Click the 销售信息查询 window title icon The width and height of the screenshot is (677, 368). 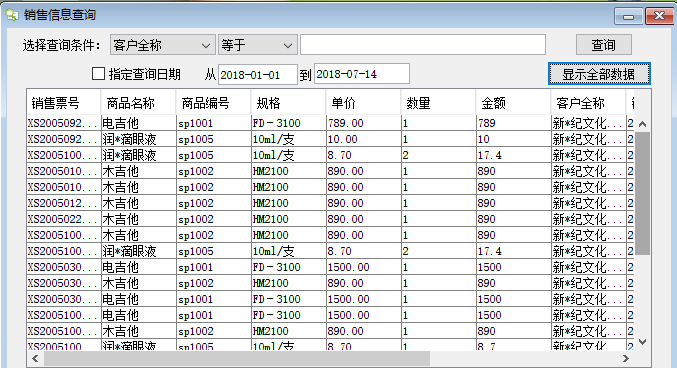pos(12,15)
